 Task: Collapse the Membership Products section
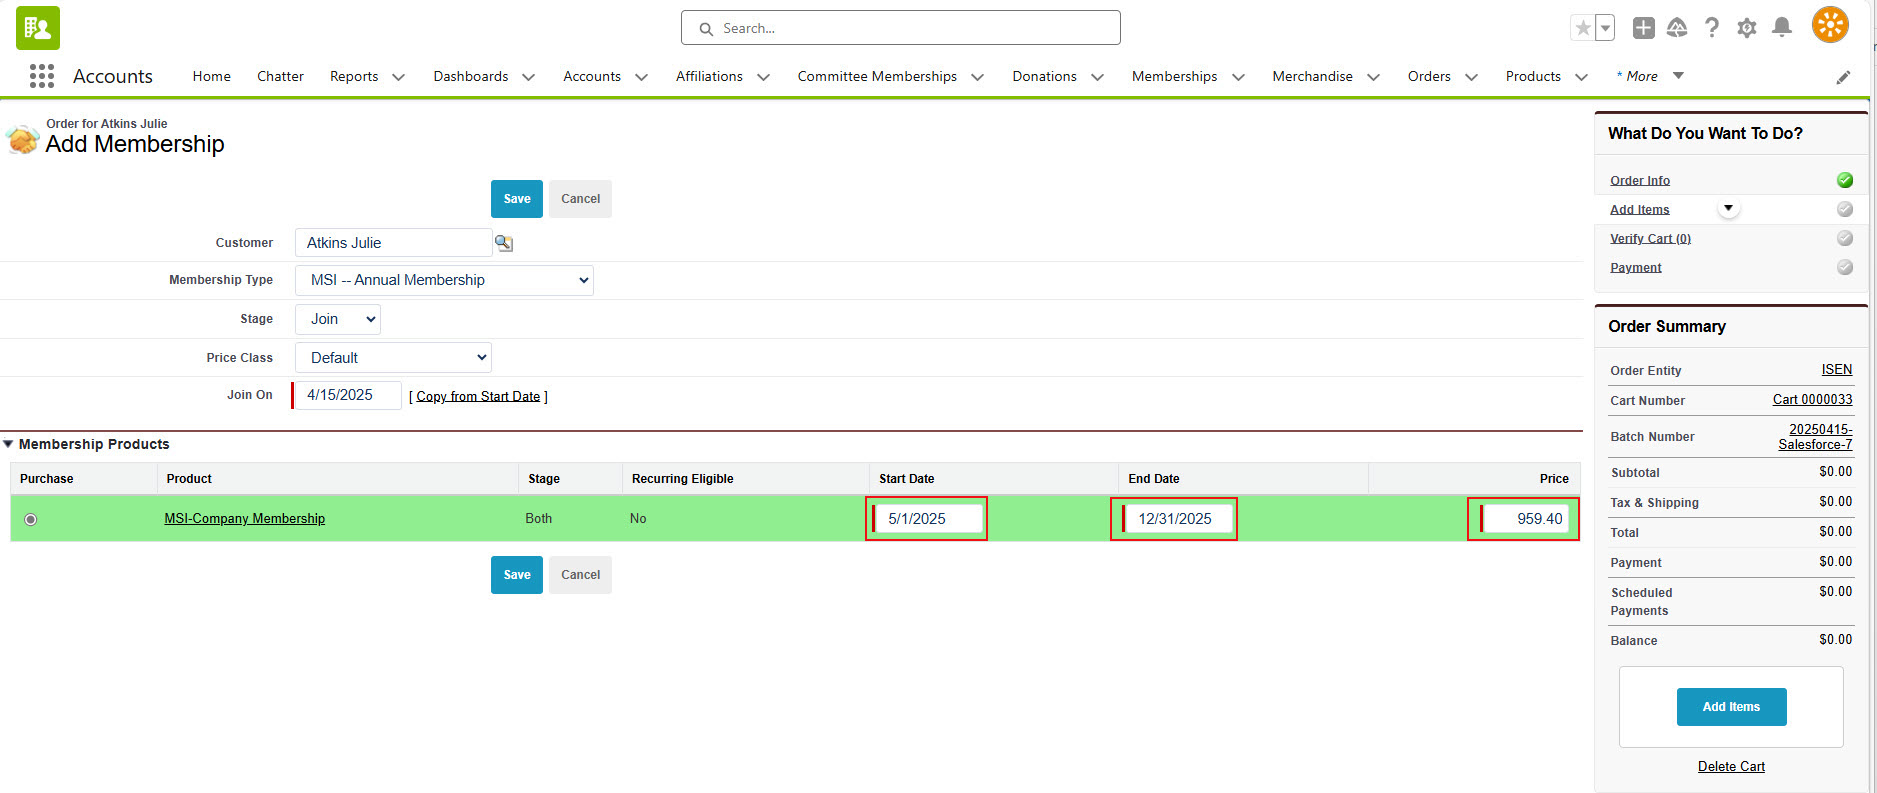pyautogui.click(x=9, y=444)
